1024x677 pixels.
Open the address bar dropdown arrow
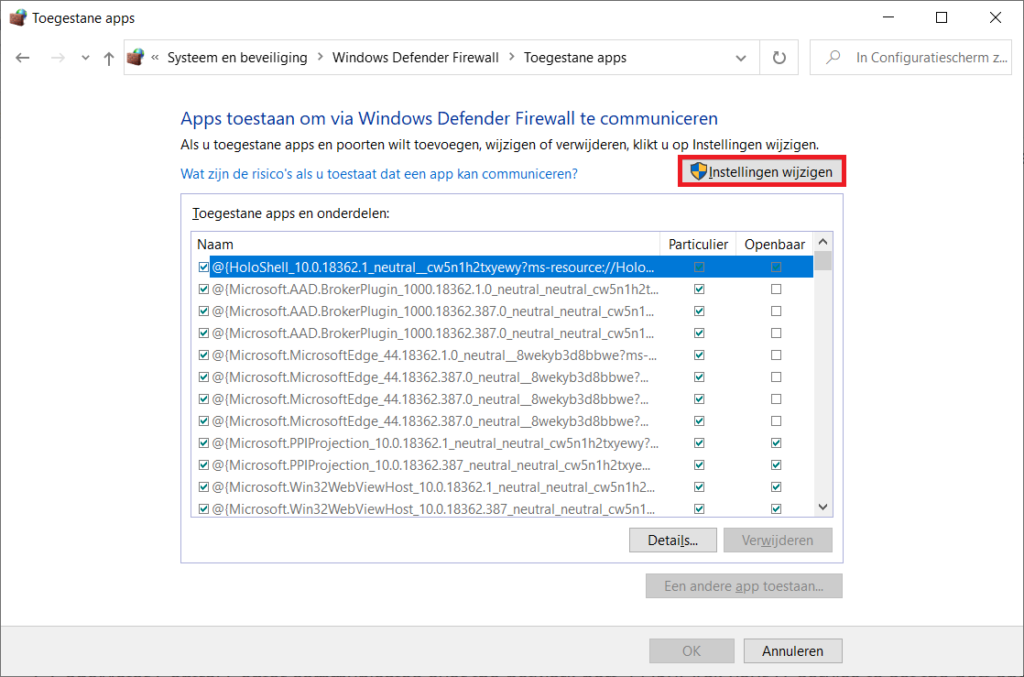click(x=740, y=57)
